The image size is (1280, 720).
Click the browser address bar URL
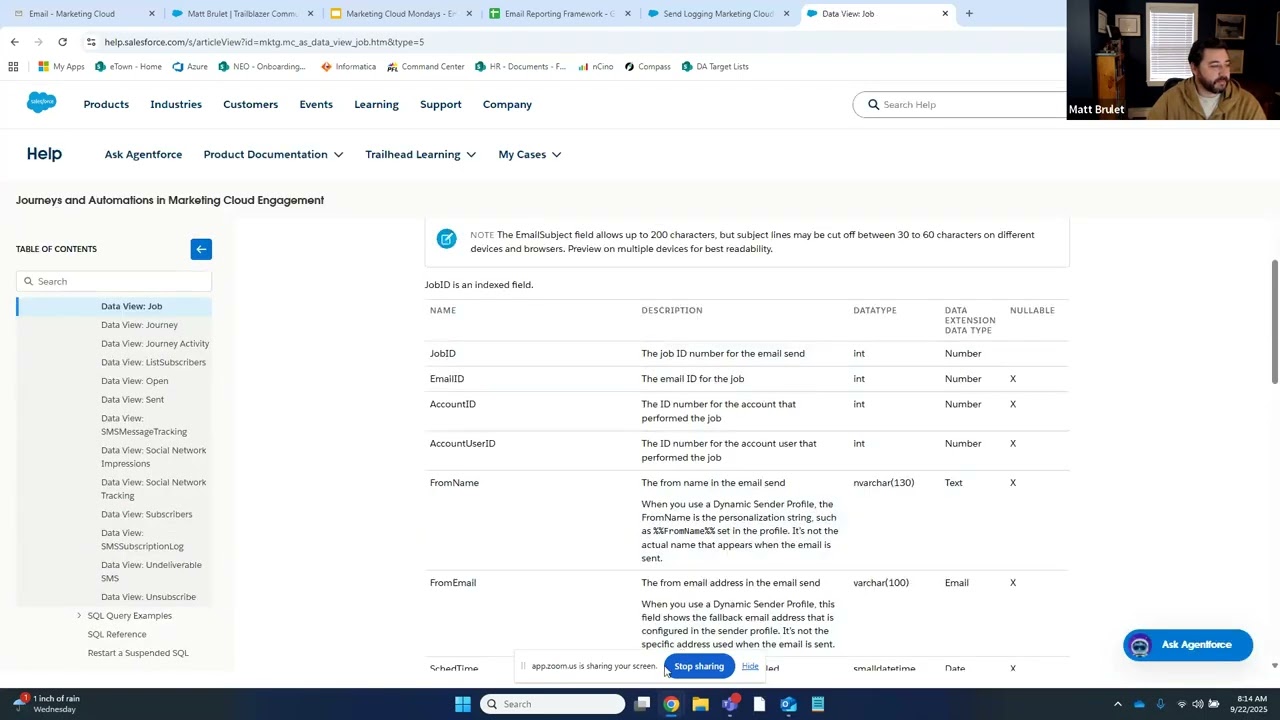point(264,42)
